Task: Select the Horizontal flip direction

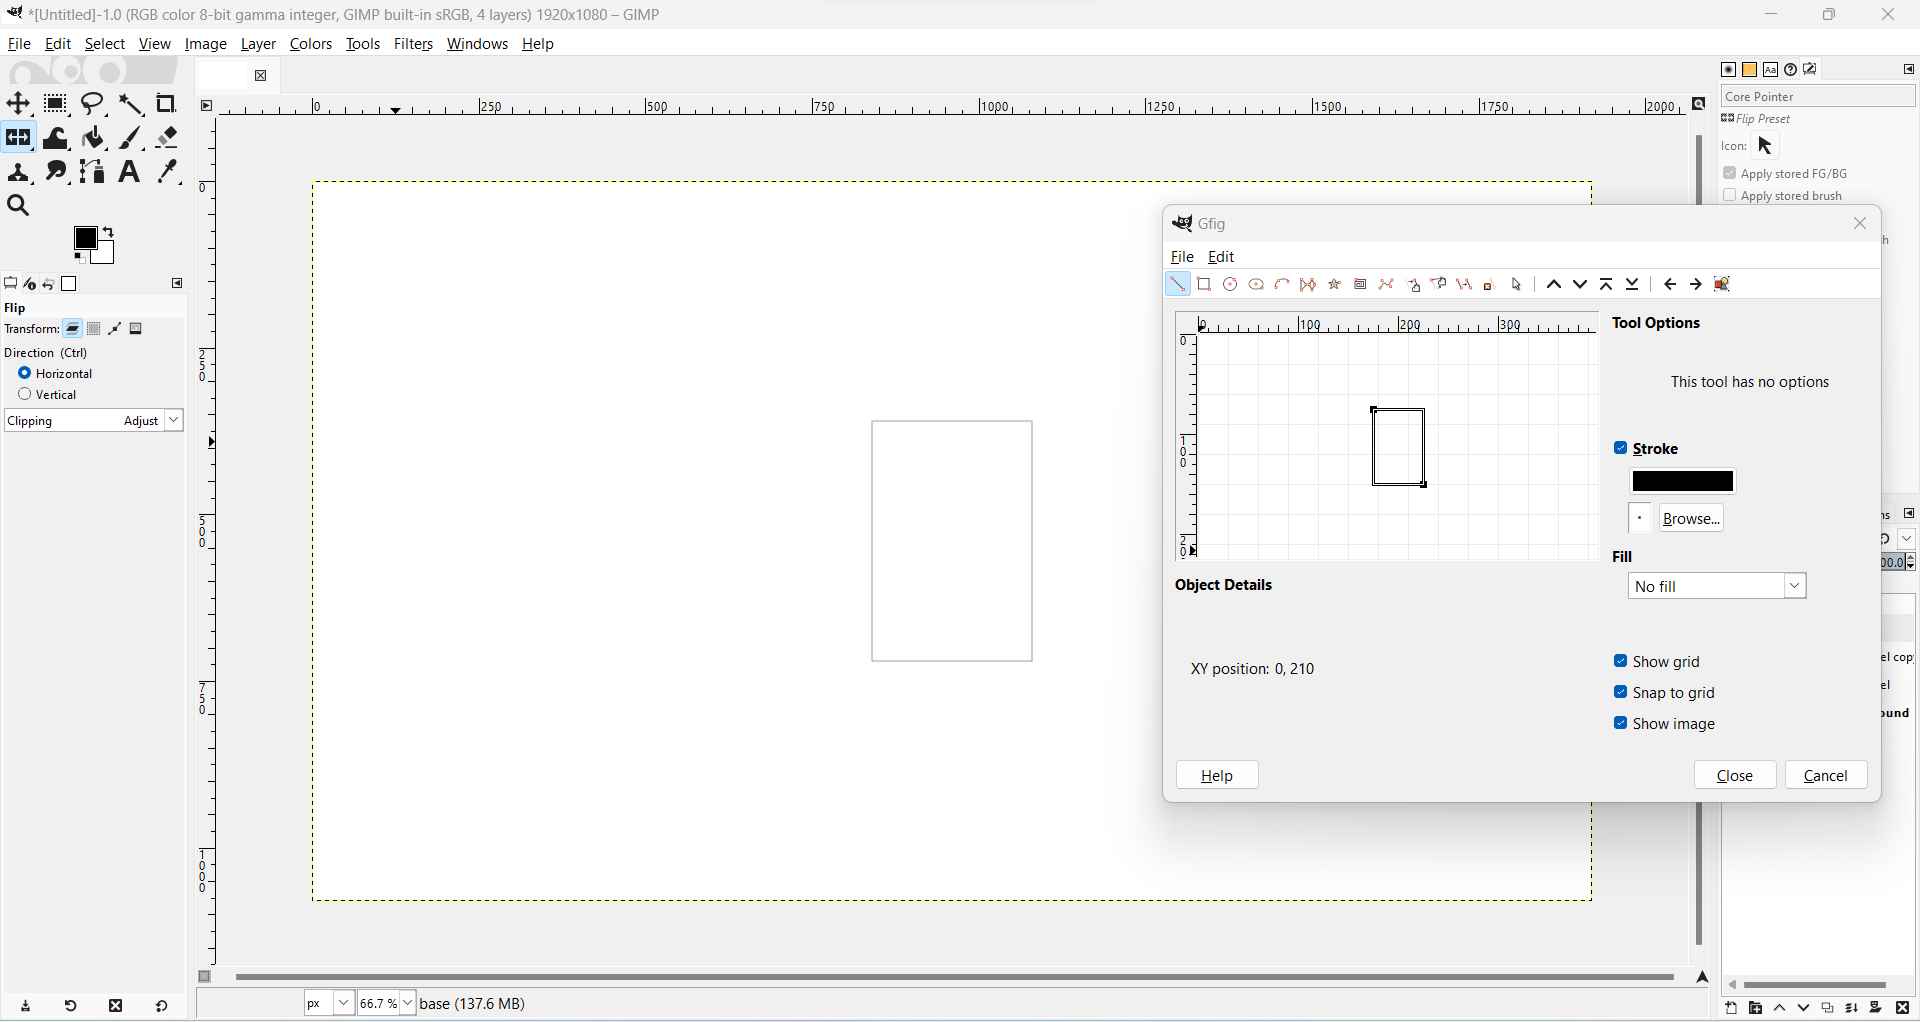Action: point(25,374)
